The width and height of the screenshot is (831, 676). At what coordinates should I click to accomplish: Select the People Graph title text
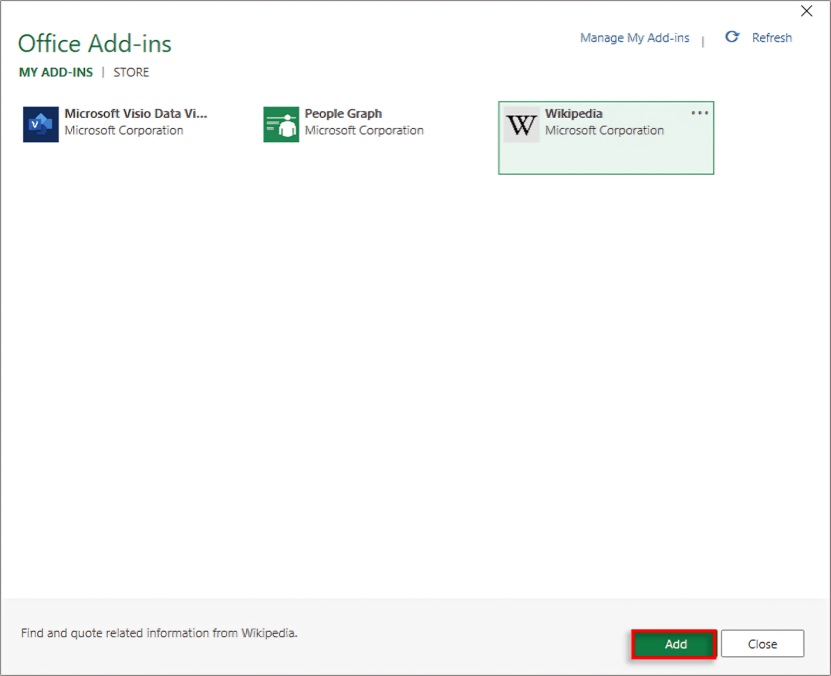coord(343,114)
